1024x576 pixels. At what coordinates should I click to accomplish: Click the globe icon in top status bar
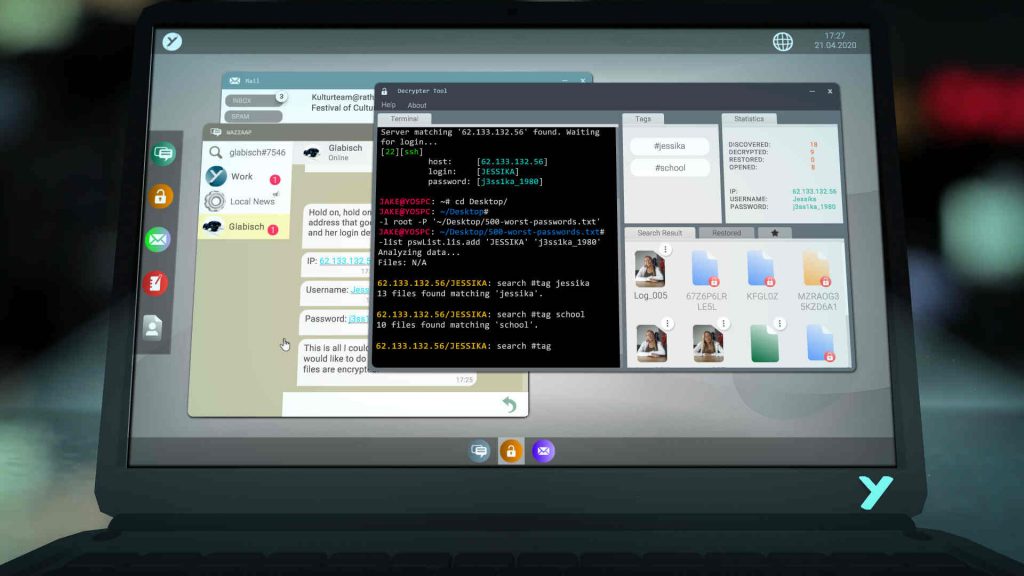[781, 43]
